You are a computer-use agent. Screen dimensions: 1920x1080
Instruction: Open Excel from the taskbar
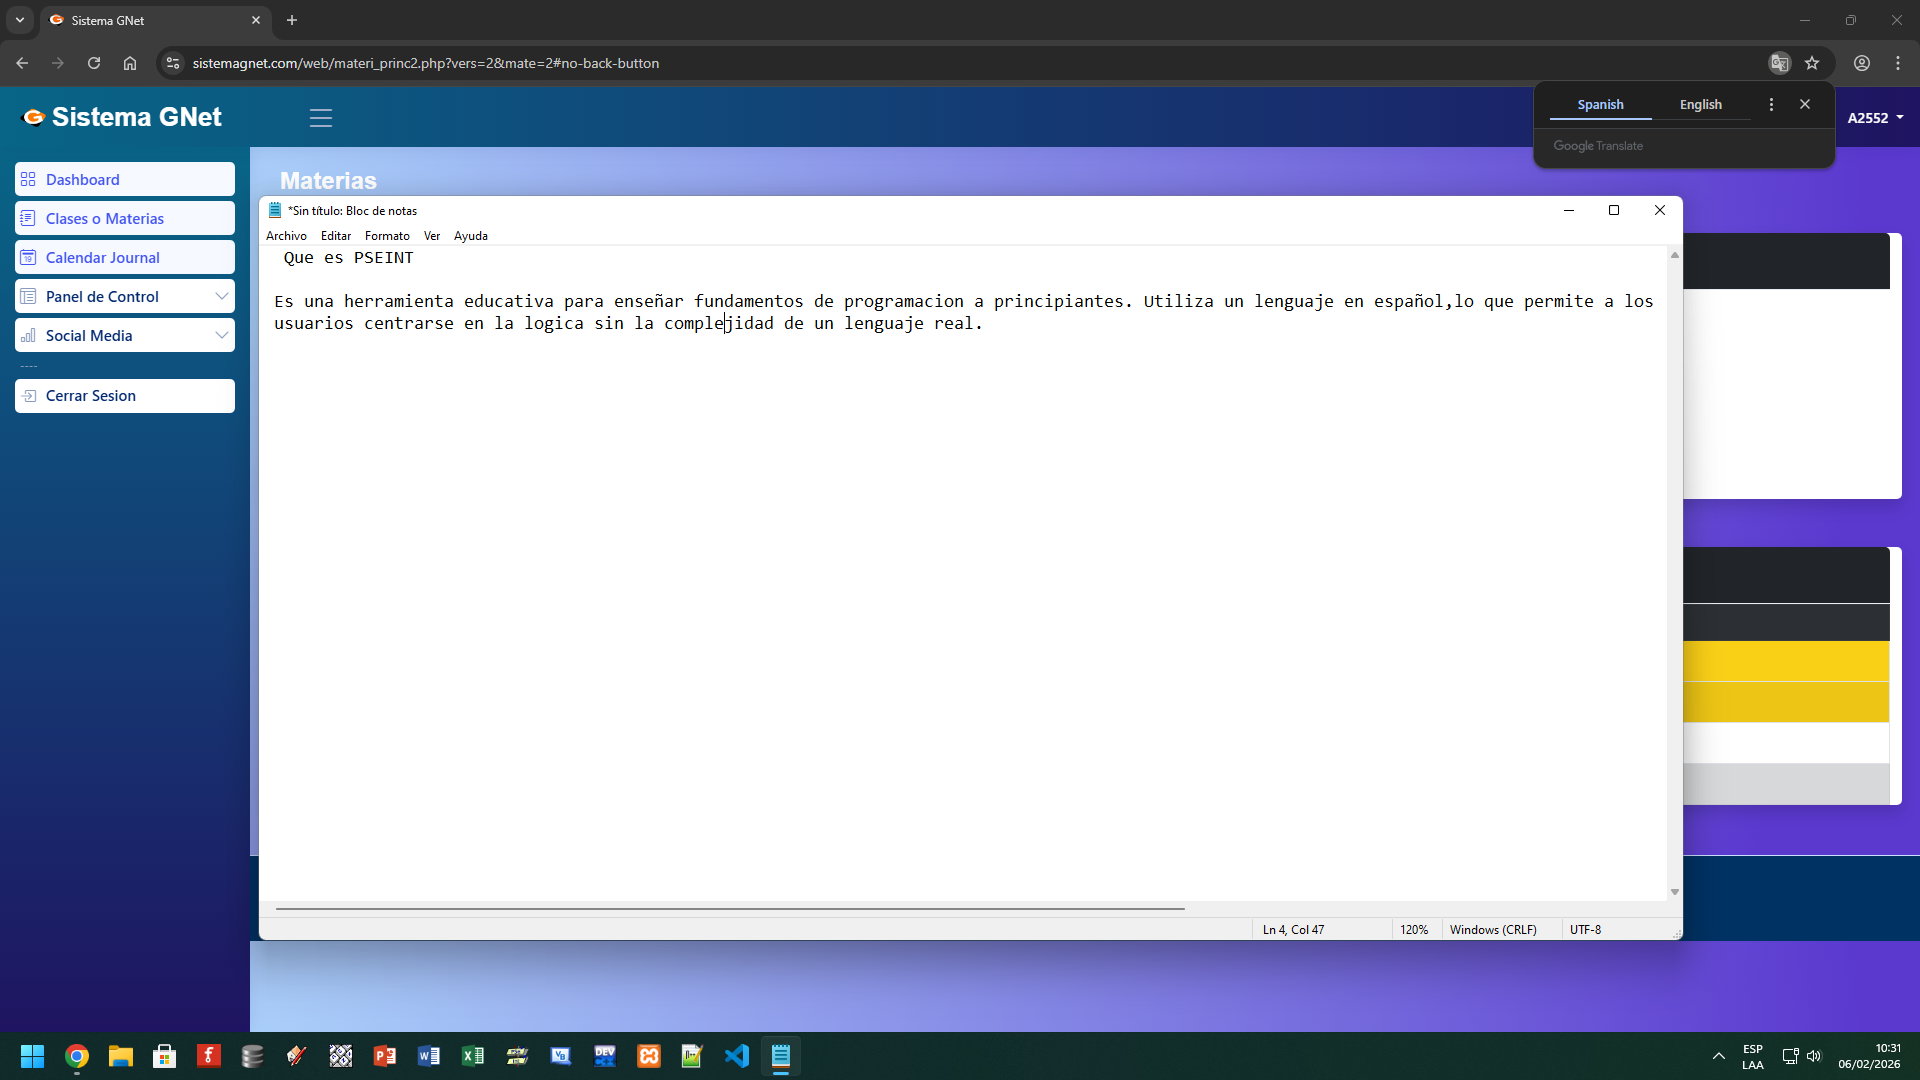tap(473, 1056)
